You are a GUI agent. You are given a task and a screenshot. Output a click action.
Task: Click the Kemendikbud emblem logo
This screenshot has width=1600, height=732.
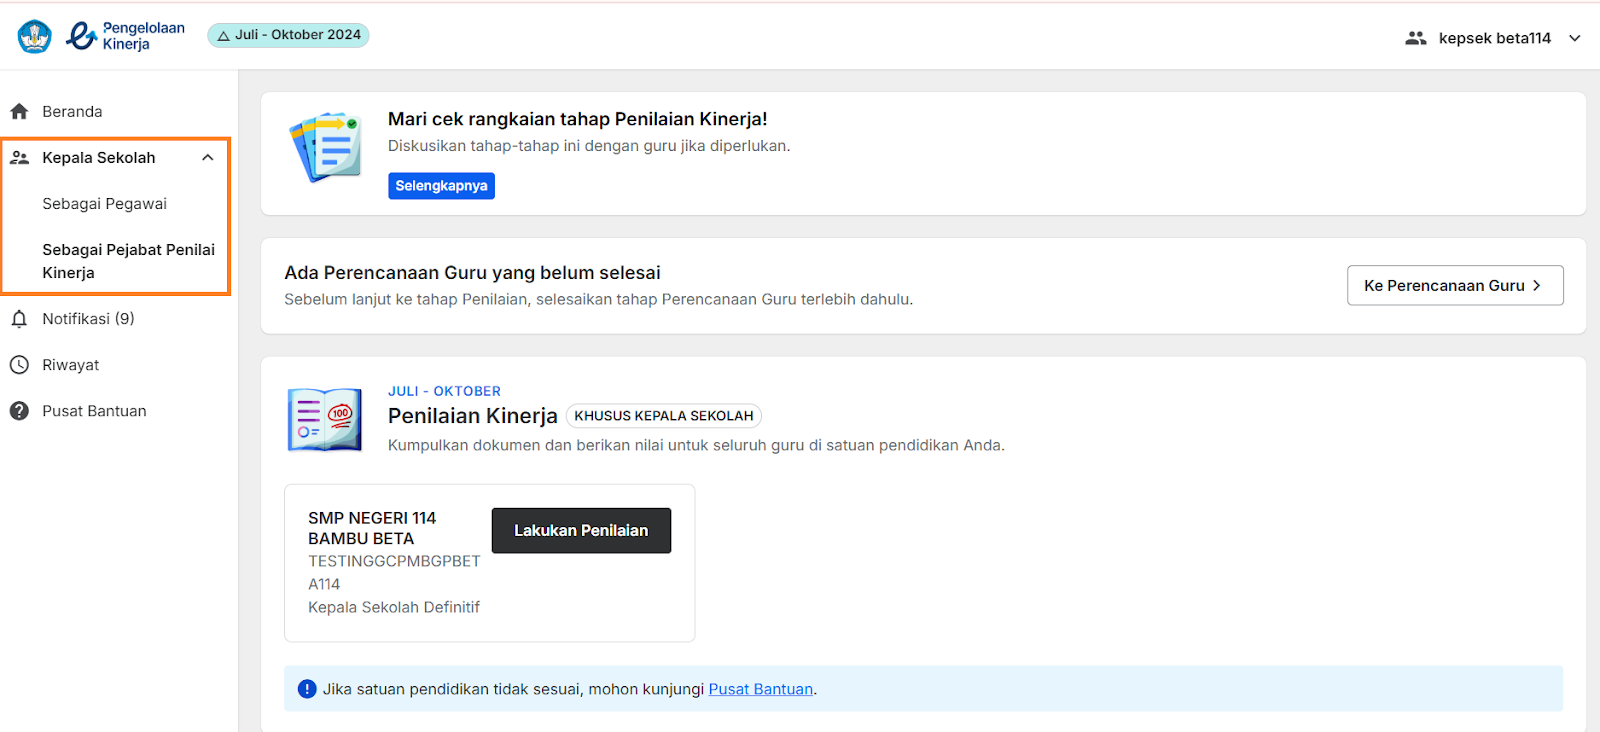coord(35,36)
